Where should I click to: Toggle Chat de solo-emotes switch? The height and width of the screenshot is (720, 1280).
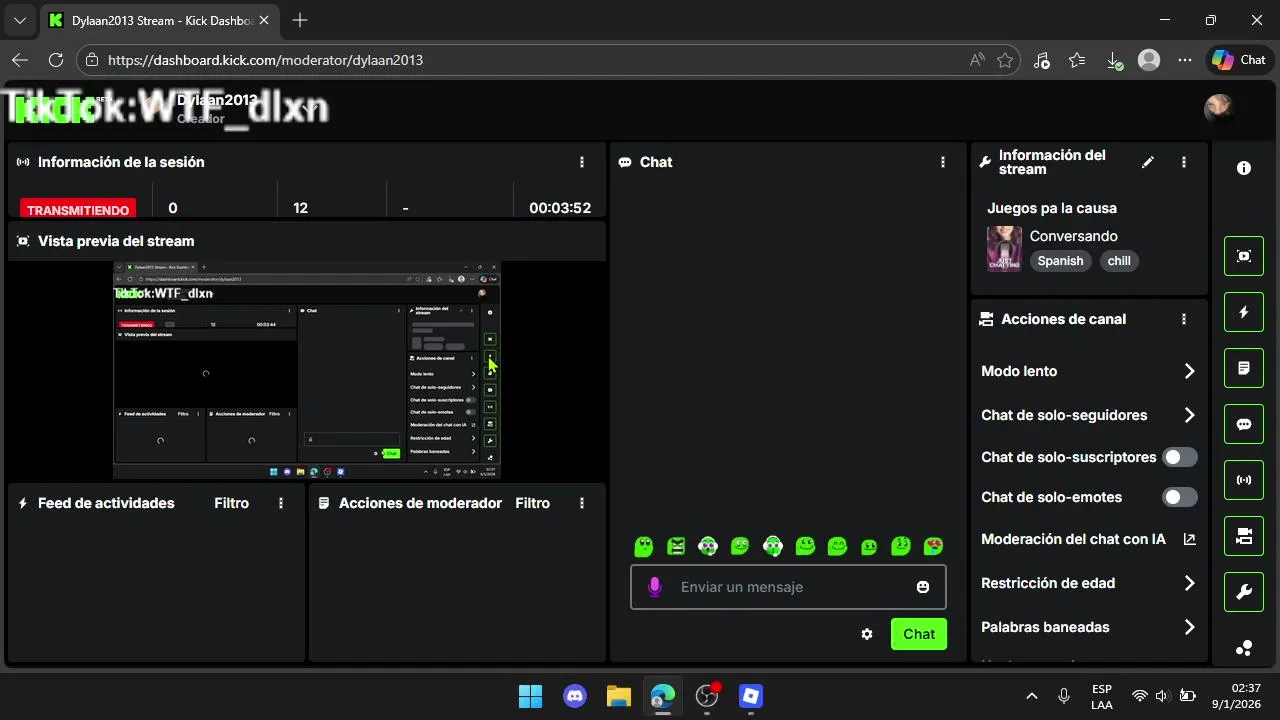click(x=1180, y=497)
